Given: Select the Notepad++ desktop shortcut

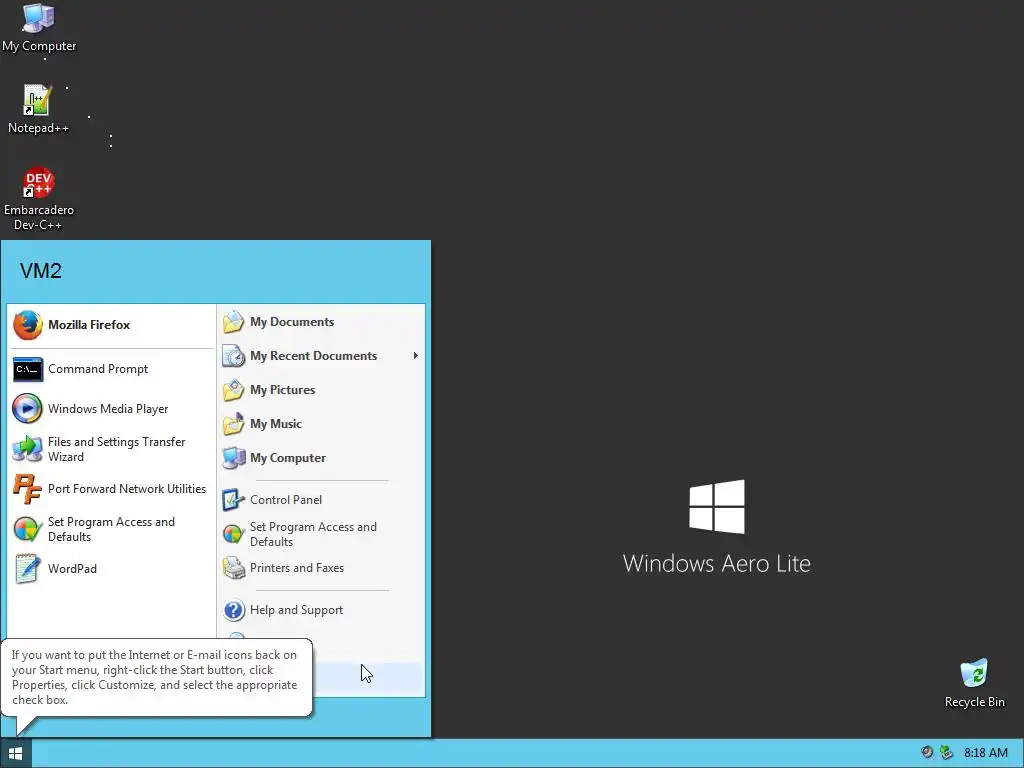Looking at the screenshot, I should (x=38, y=109).
